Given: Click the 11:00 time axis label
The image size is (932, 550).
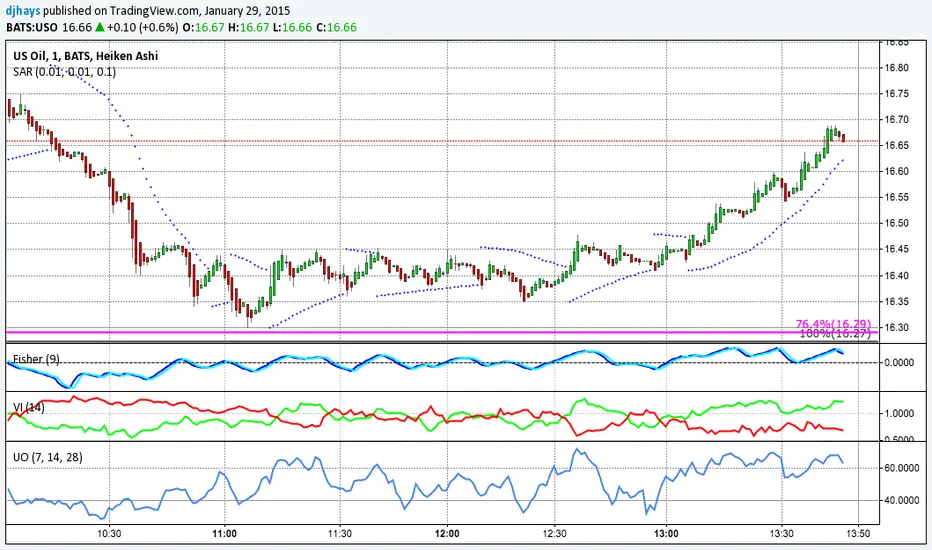Looking at the screenshot, I should pos(224,533).
